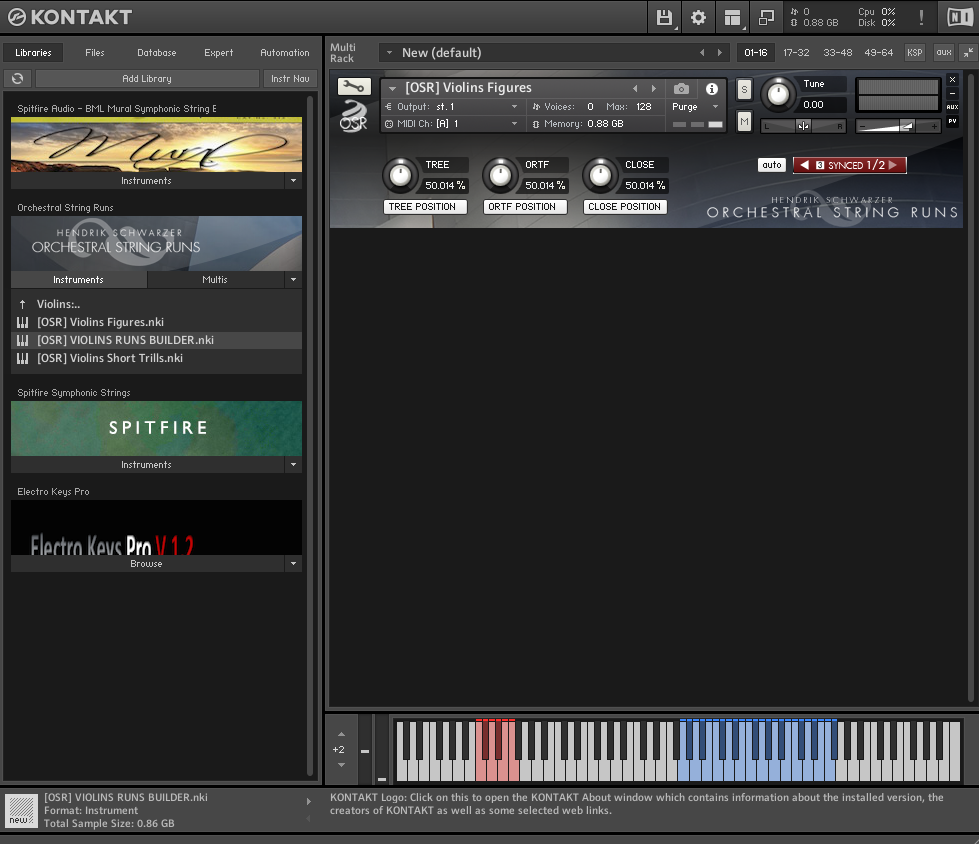Click the Native Instruments NI logo
979x844 pixels.
click(959, 17)
